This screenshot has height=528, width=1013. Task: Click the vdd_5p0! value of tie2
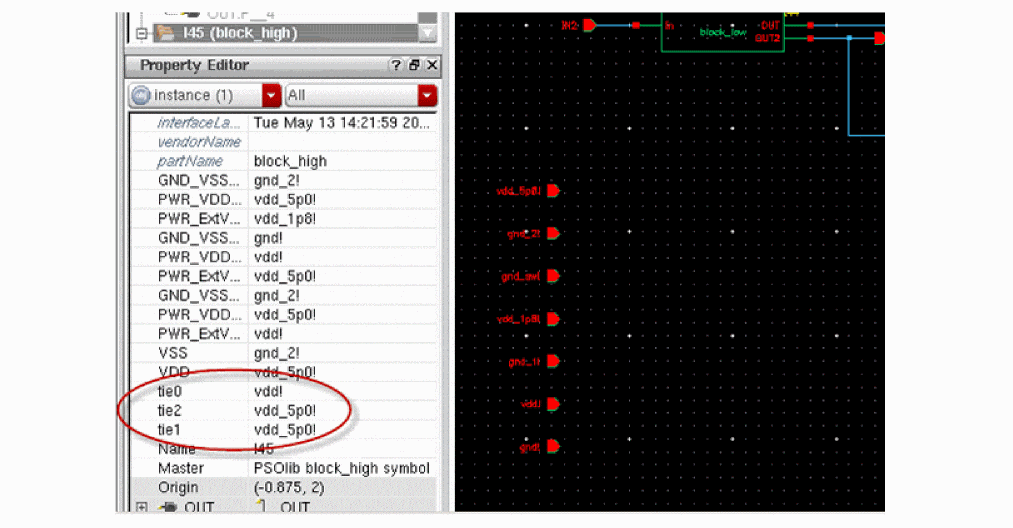coord(285,410)
